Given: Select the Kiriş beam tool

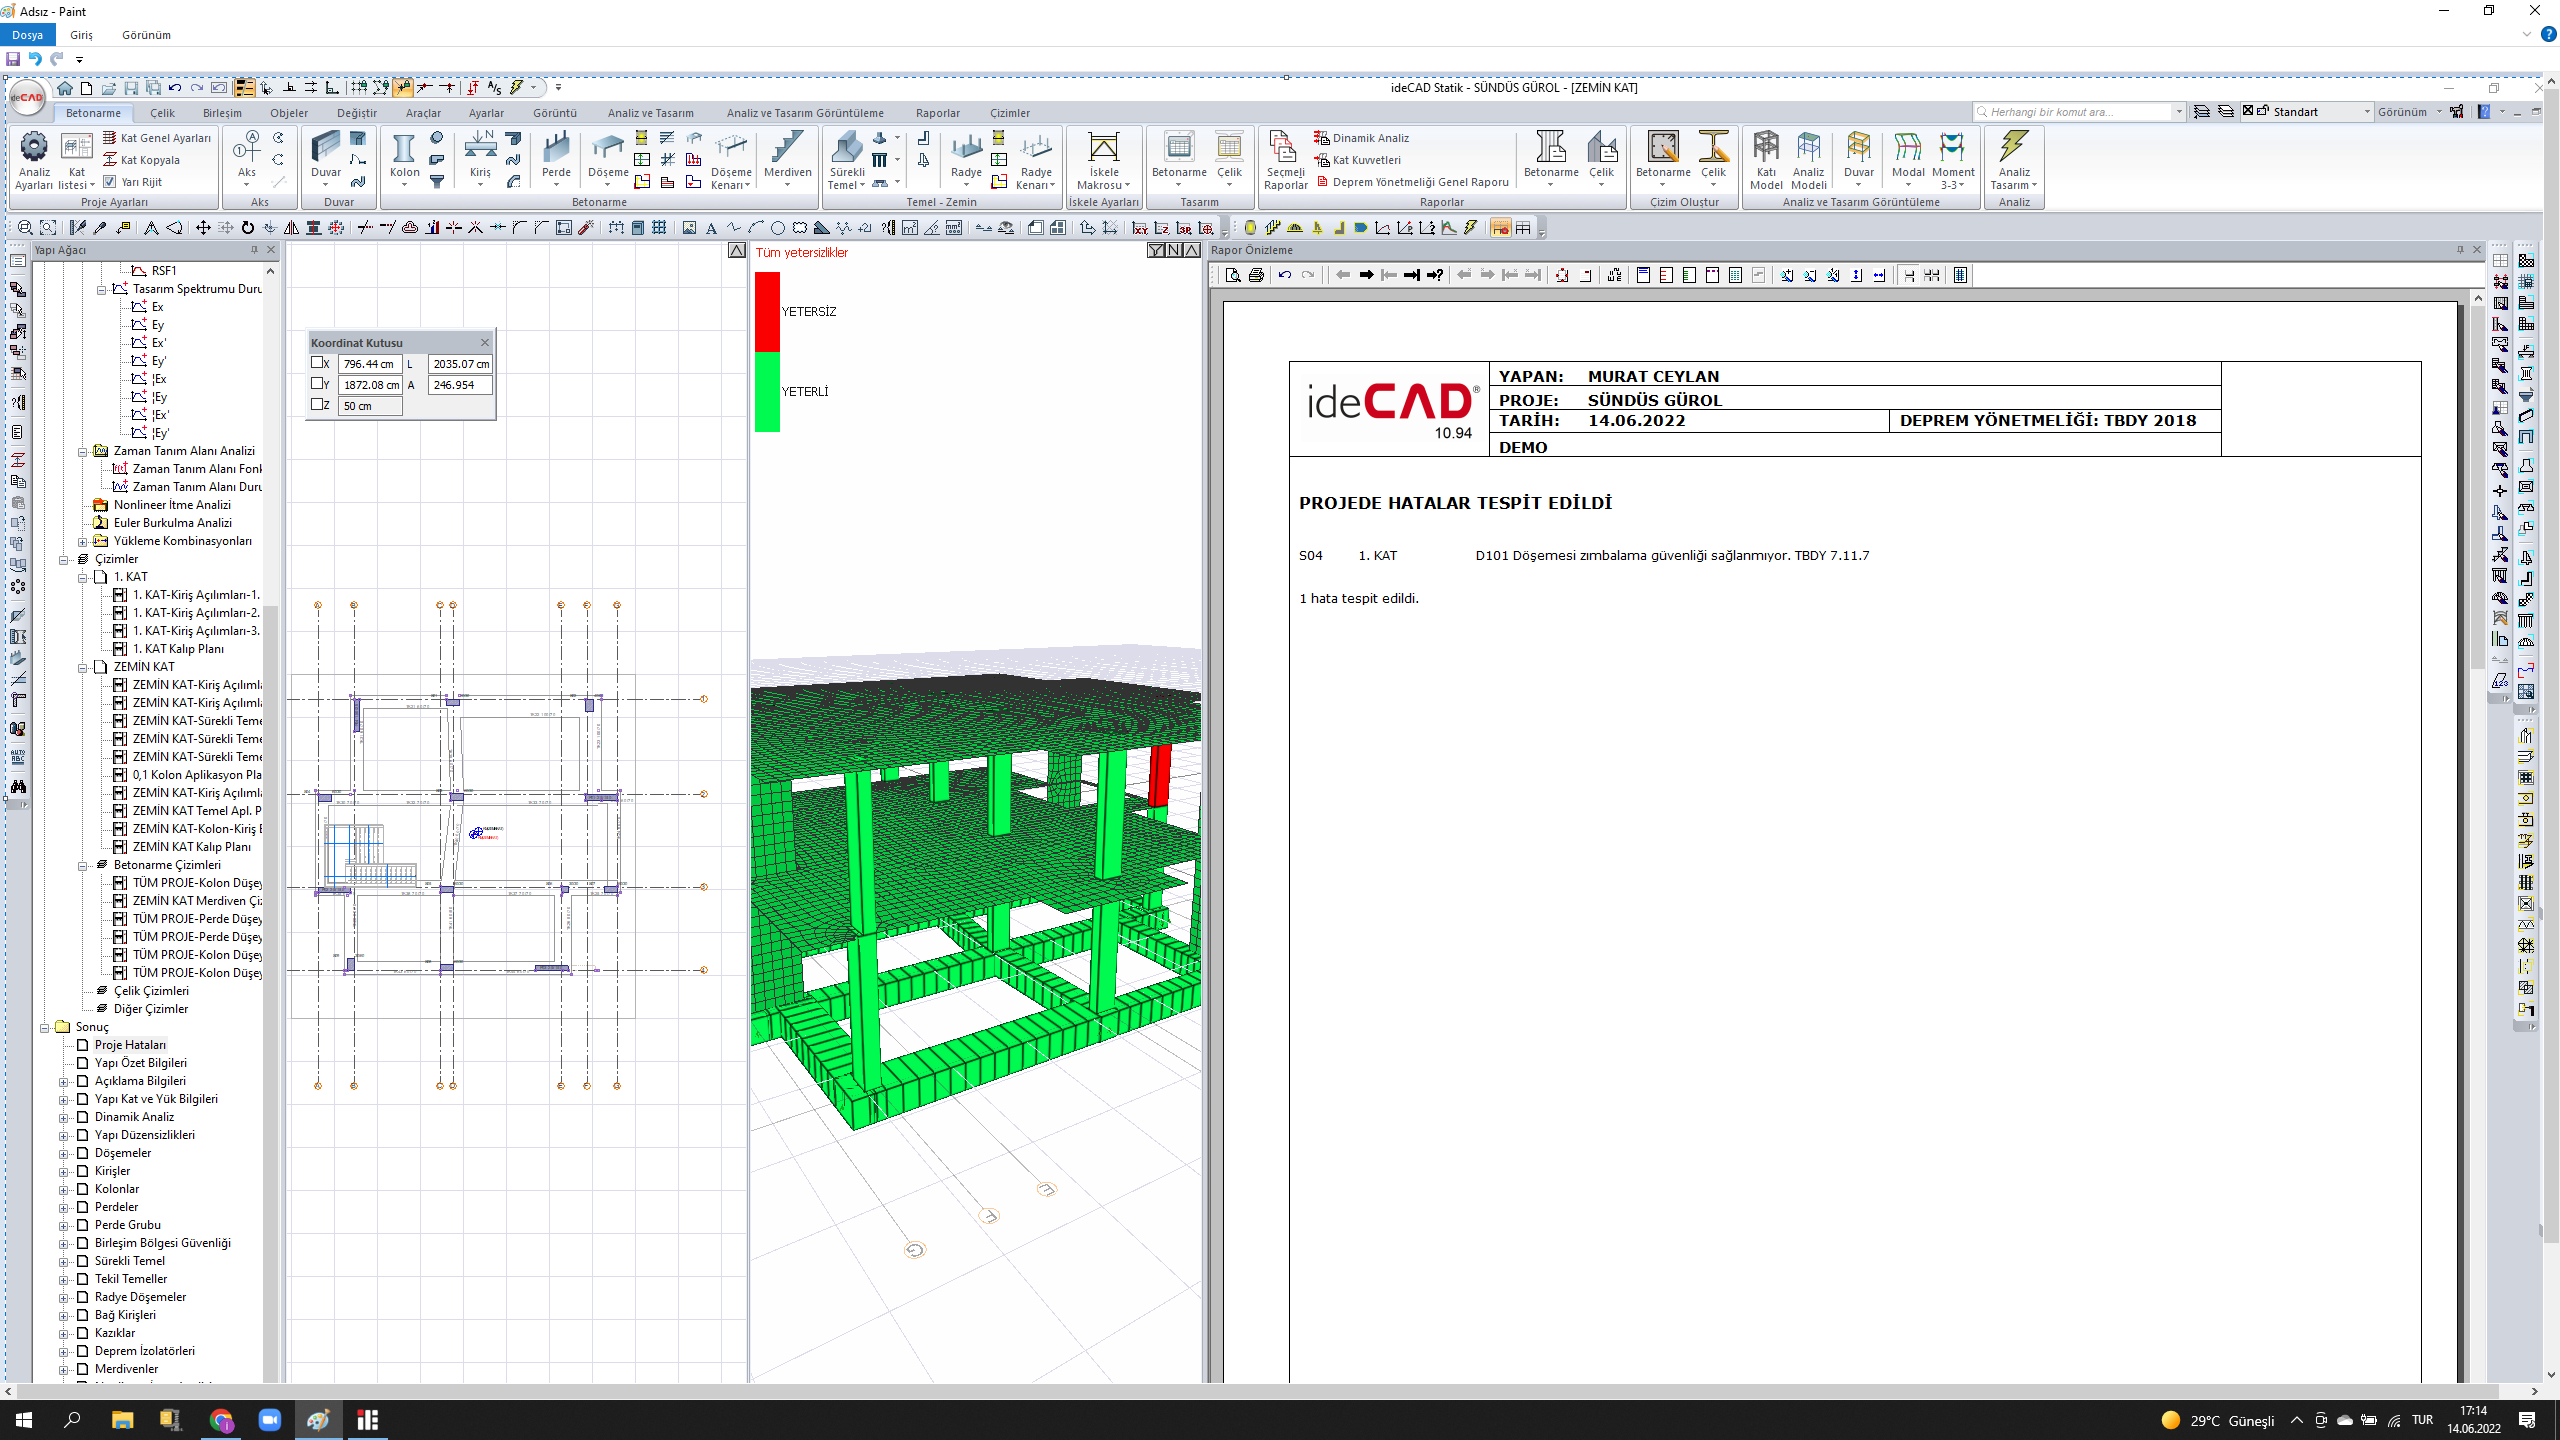Looking at the screenshot, I should tap(480, 146).
